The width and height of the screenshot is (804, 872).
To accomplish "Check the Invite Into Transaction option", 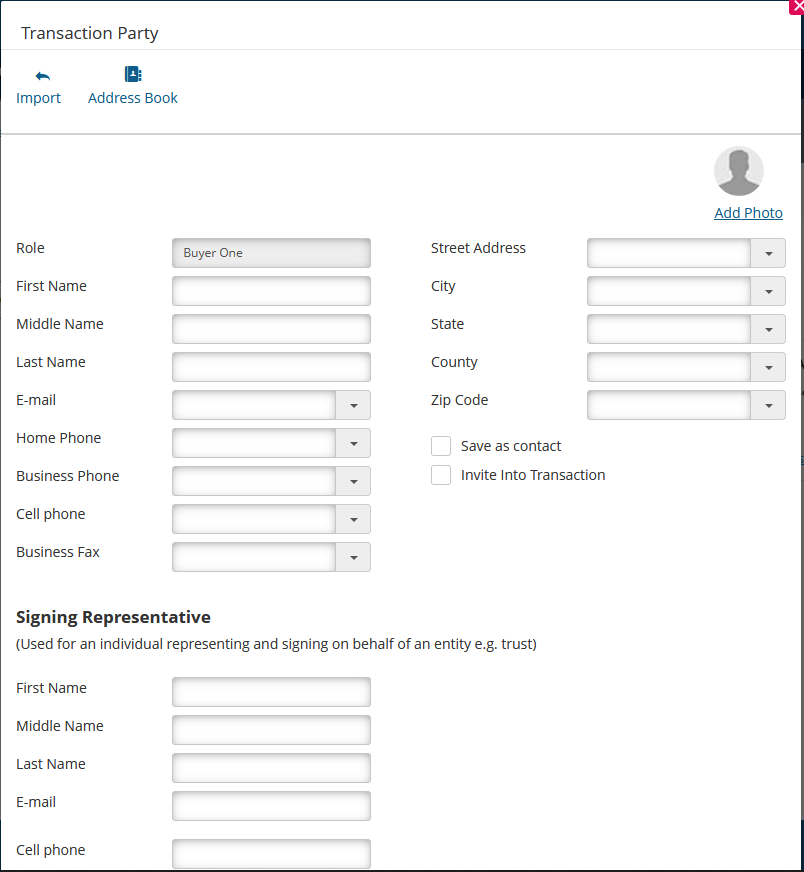I will (x=441, y=475).
